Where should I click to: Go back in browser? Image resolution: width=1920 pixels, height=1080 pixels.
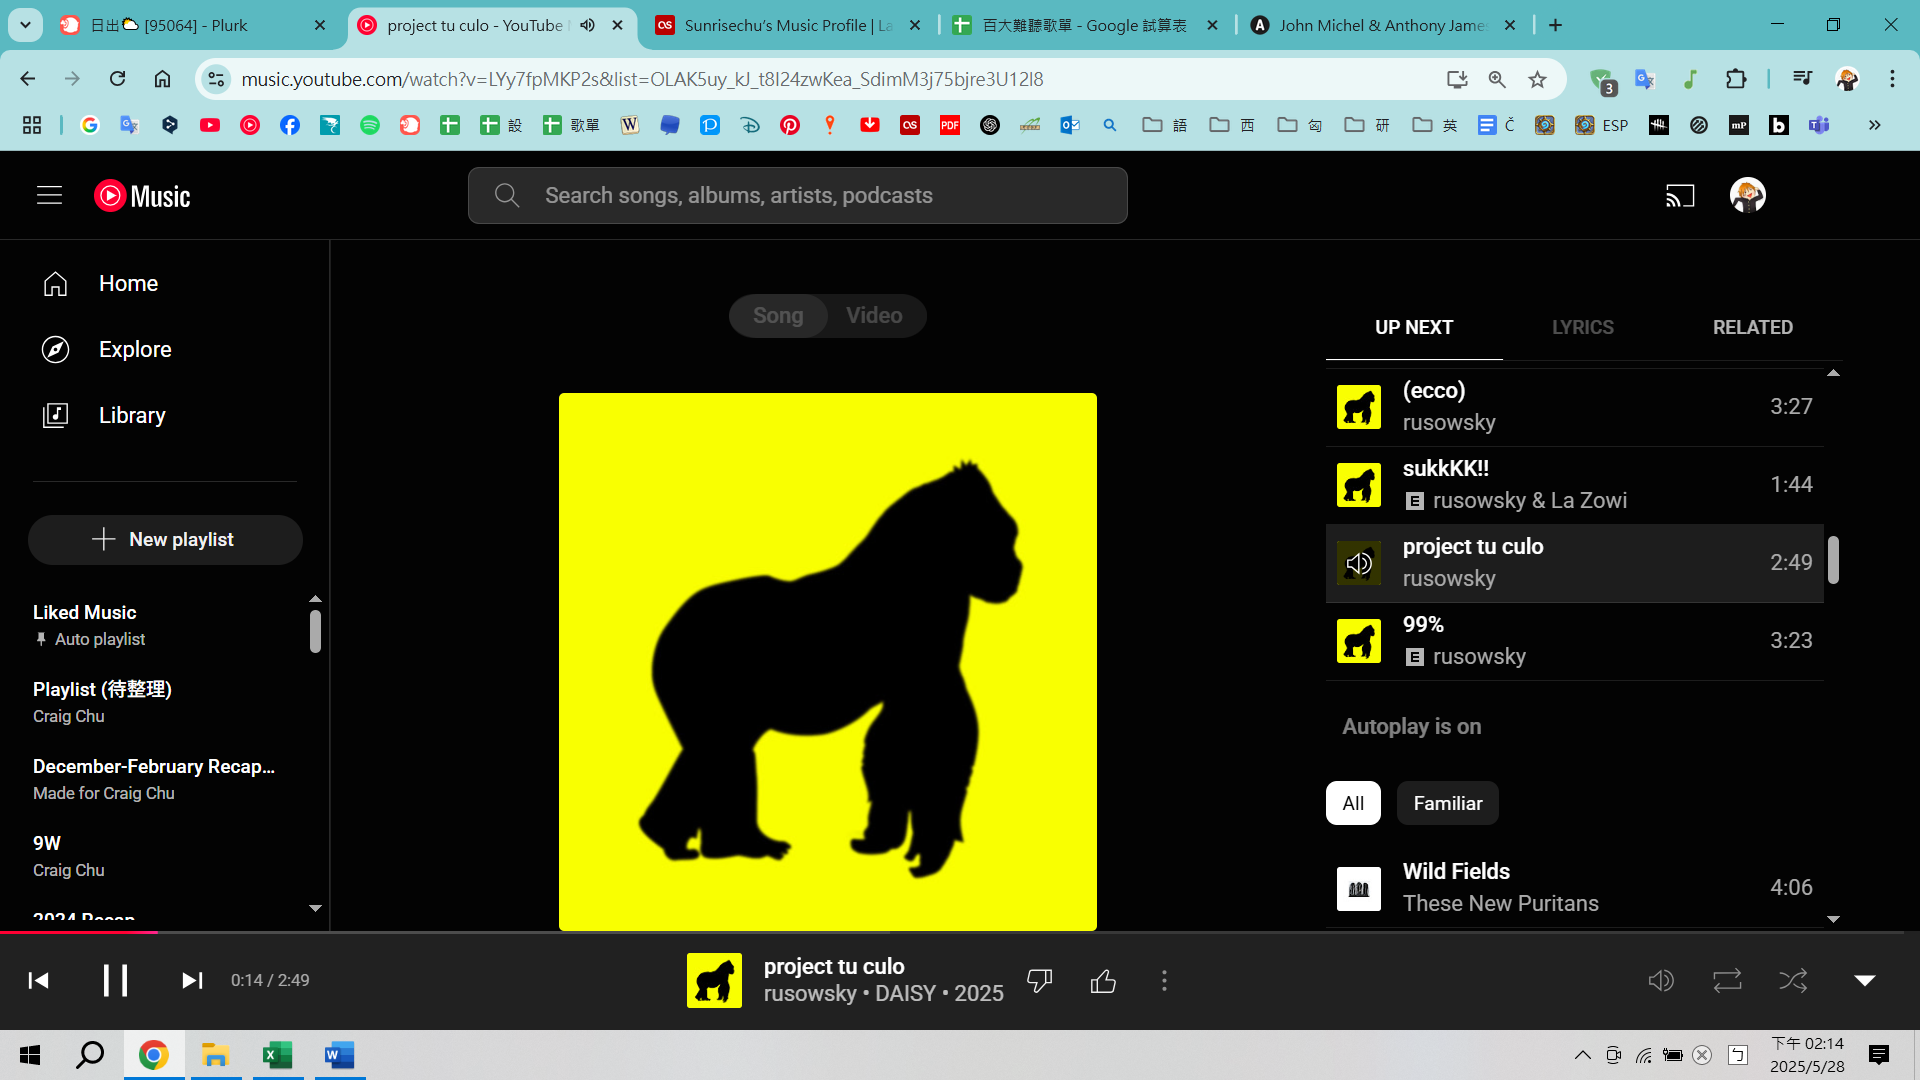point(28,79)
